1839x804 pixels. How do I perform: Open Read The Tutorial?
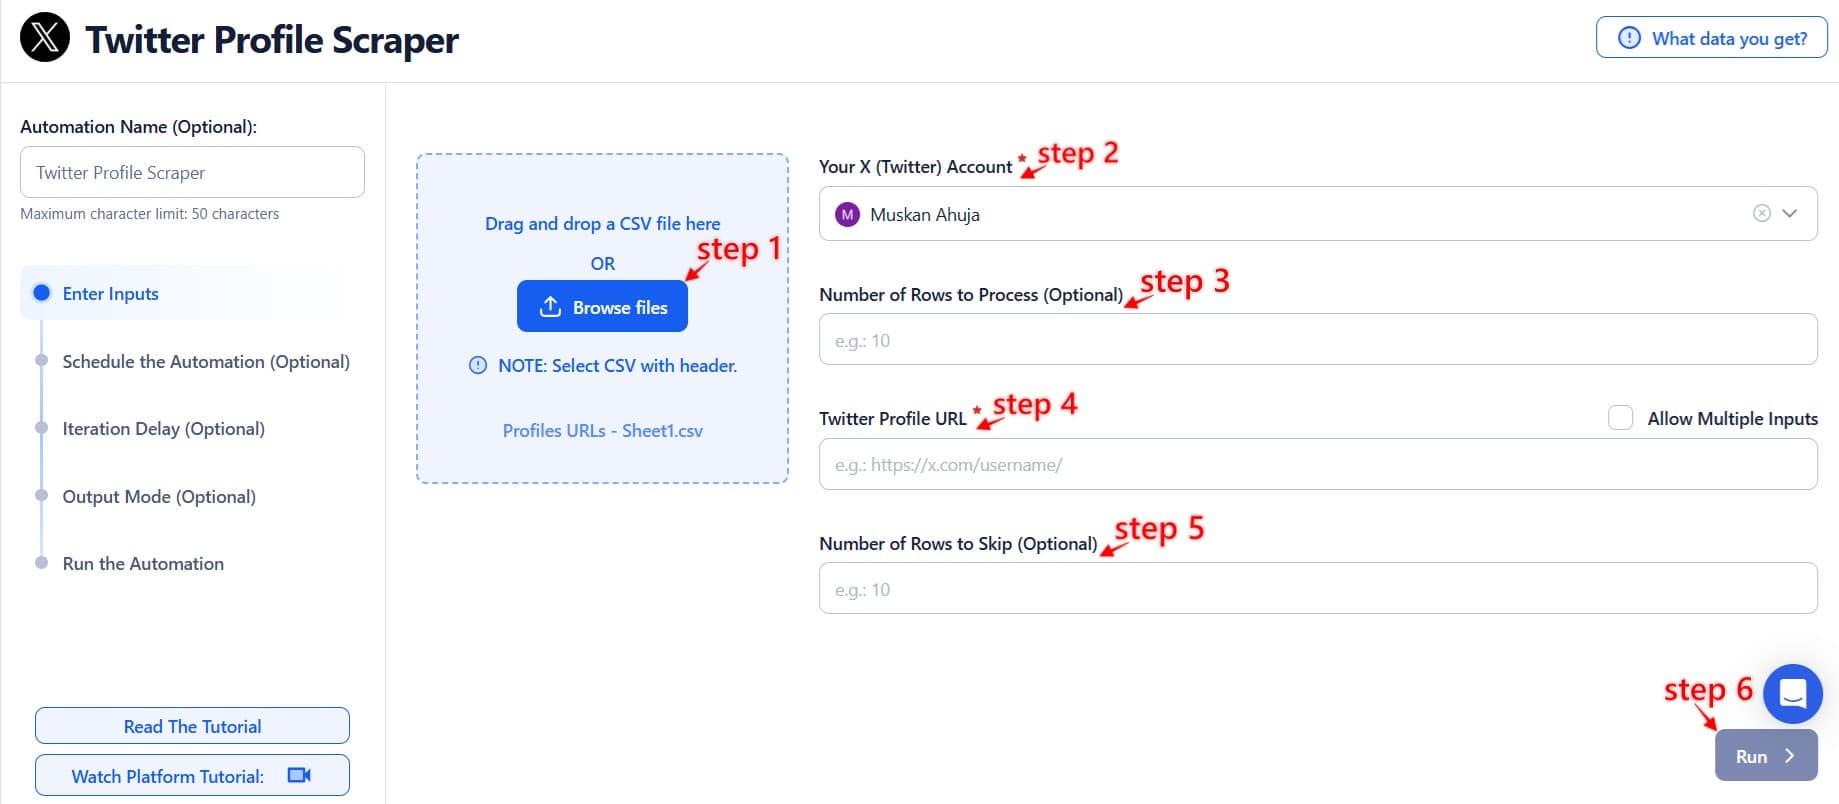(x=191, y=725)
